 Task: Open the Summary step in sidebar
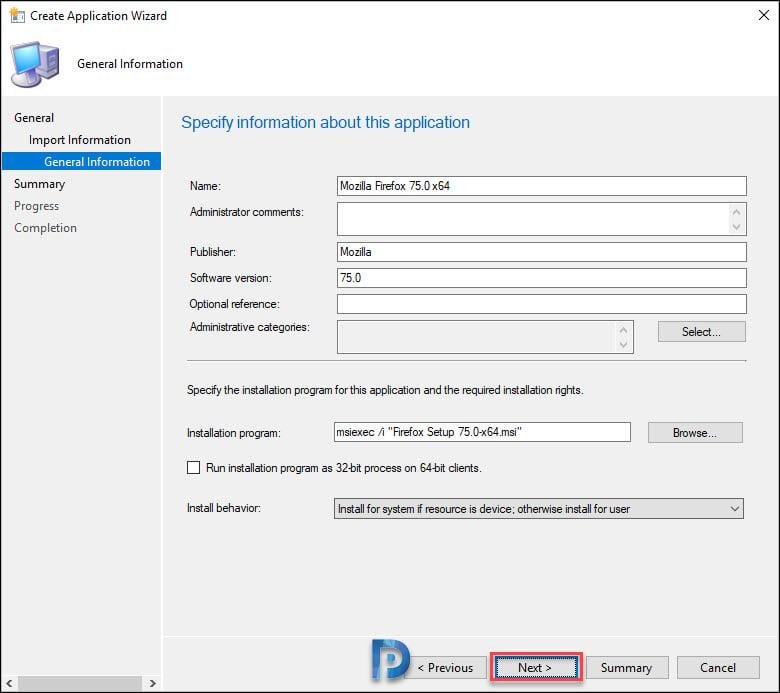[39, 184]
